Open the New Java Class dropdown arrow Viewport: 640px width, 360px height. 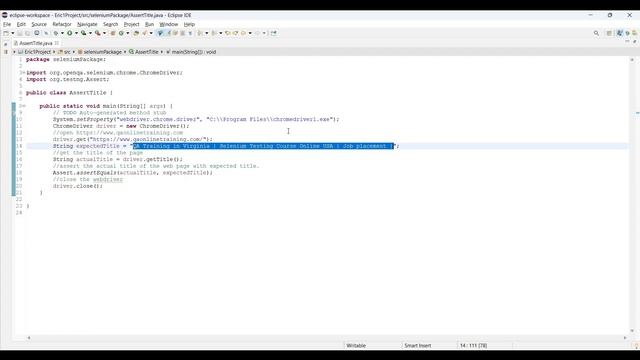(127, 33)
